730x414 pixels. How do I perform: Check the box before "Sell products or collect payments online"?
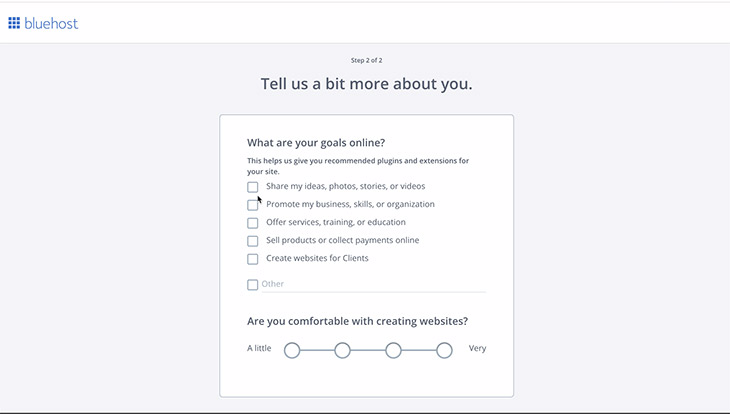point(253,241)
